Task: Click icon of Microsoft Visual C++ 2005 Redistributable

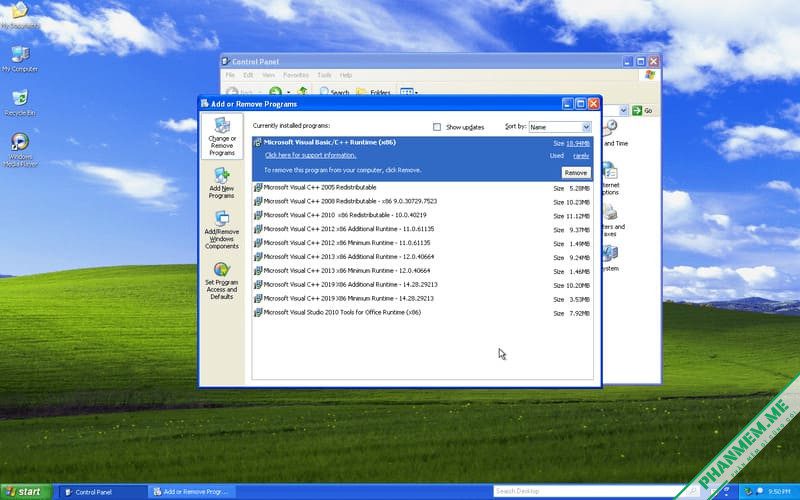Action: tap(258, 188)
